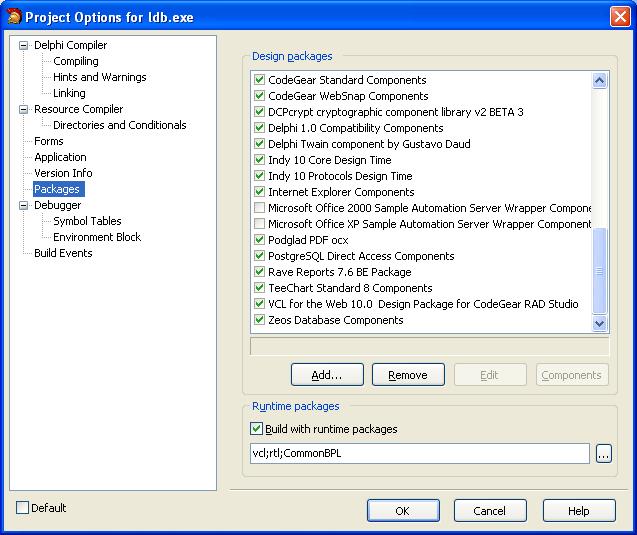This screenshot has width=637, height=535.
Task: Open runtime packages browse ellipsis button
Action: click(x=604, y=453)
